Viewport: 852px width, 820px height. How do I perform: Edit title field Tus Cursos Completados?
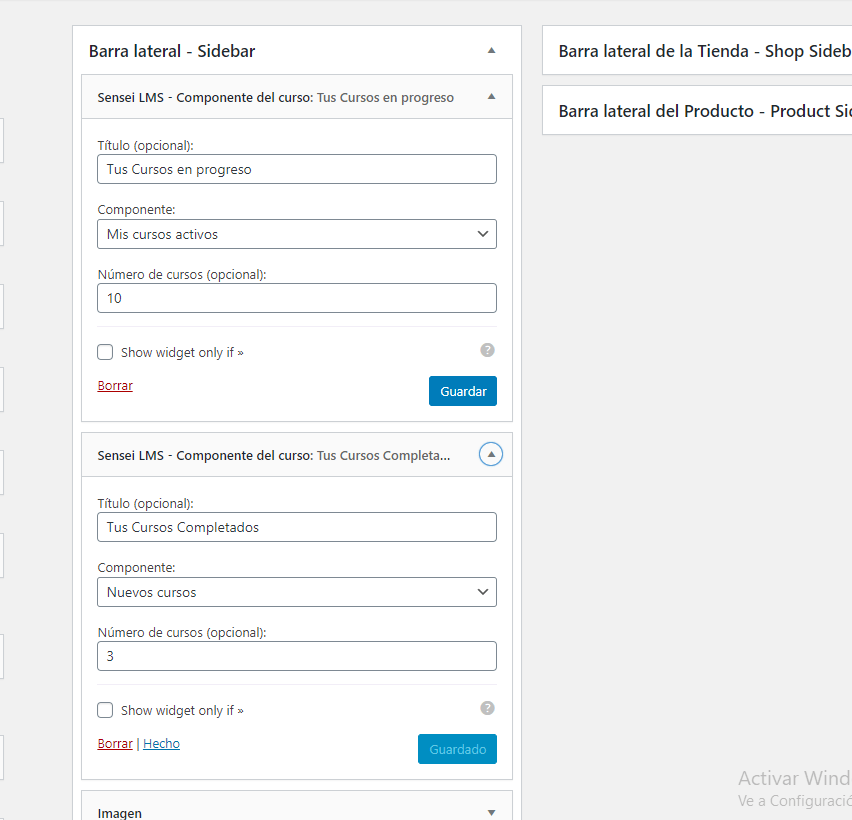tap(297, 527)
